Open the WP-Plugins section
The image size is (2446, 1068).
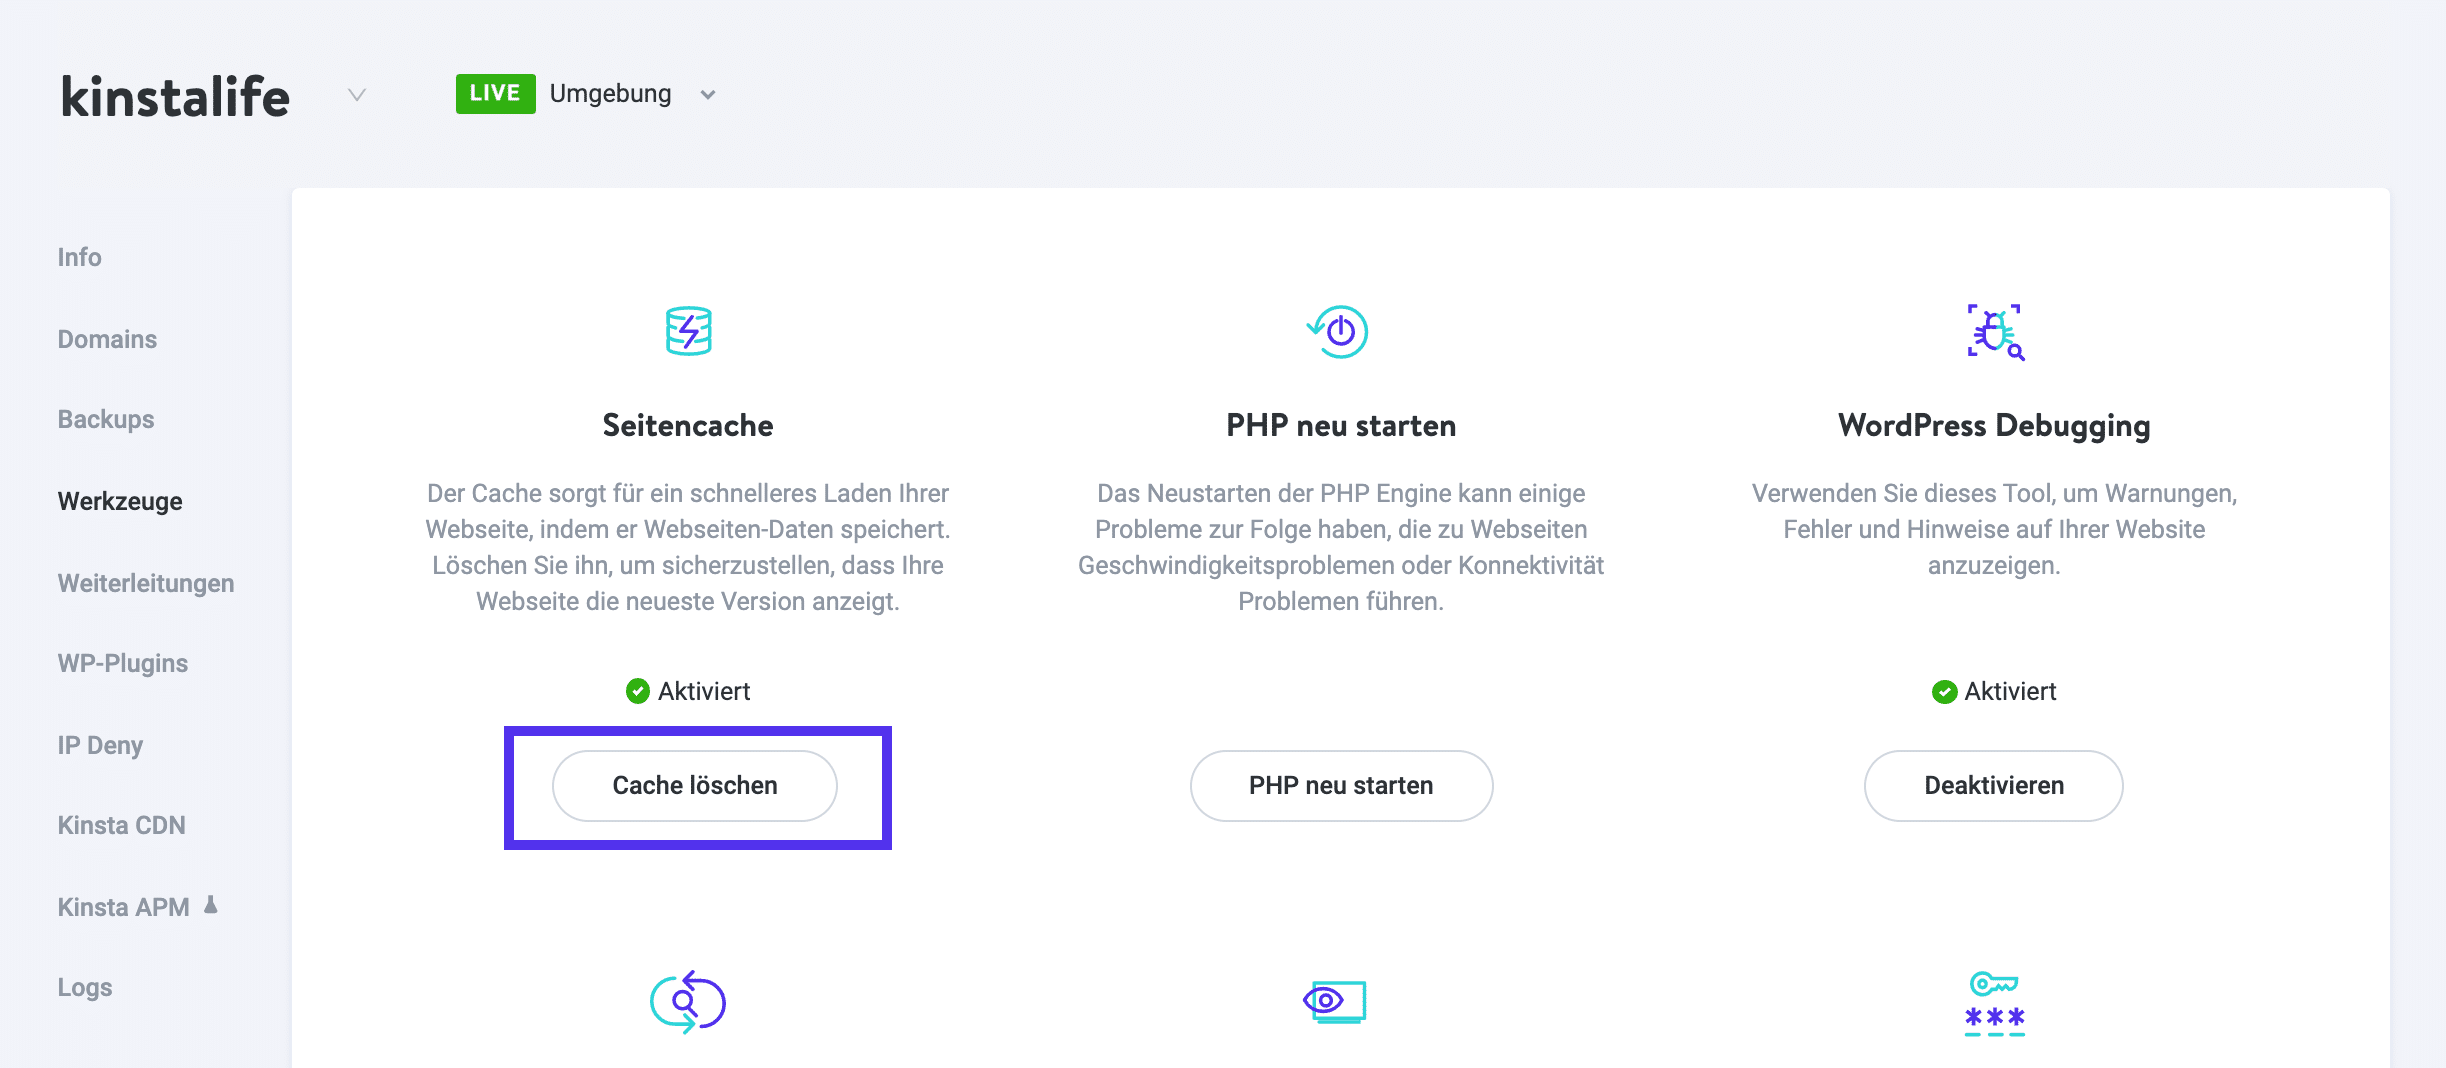[122, 662]
